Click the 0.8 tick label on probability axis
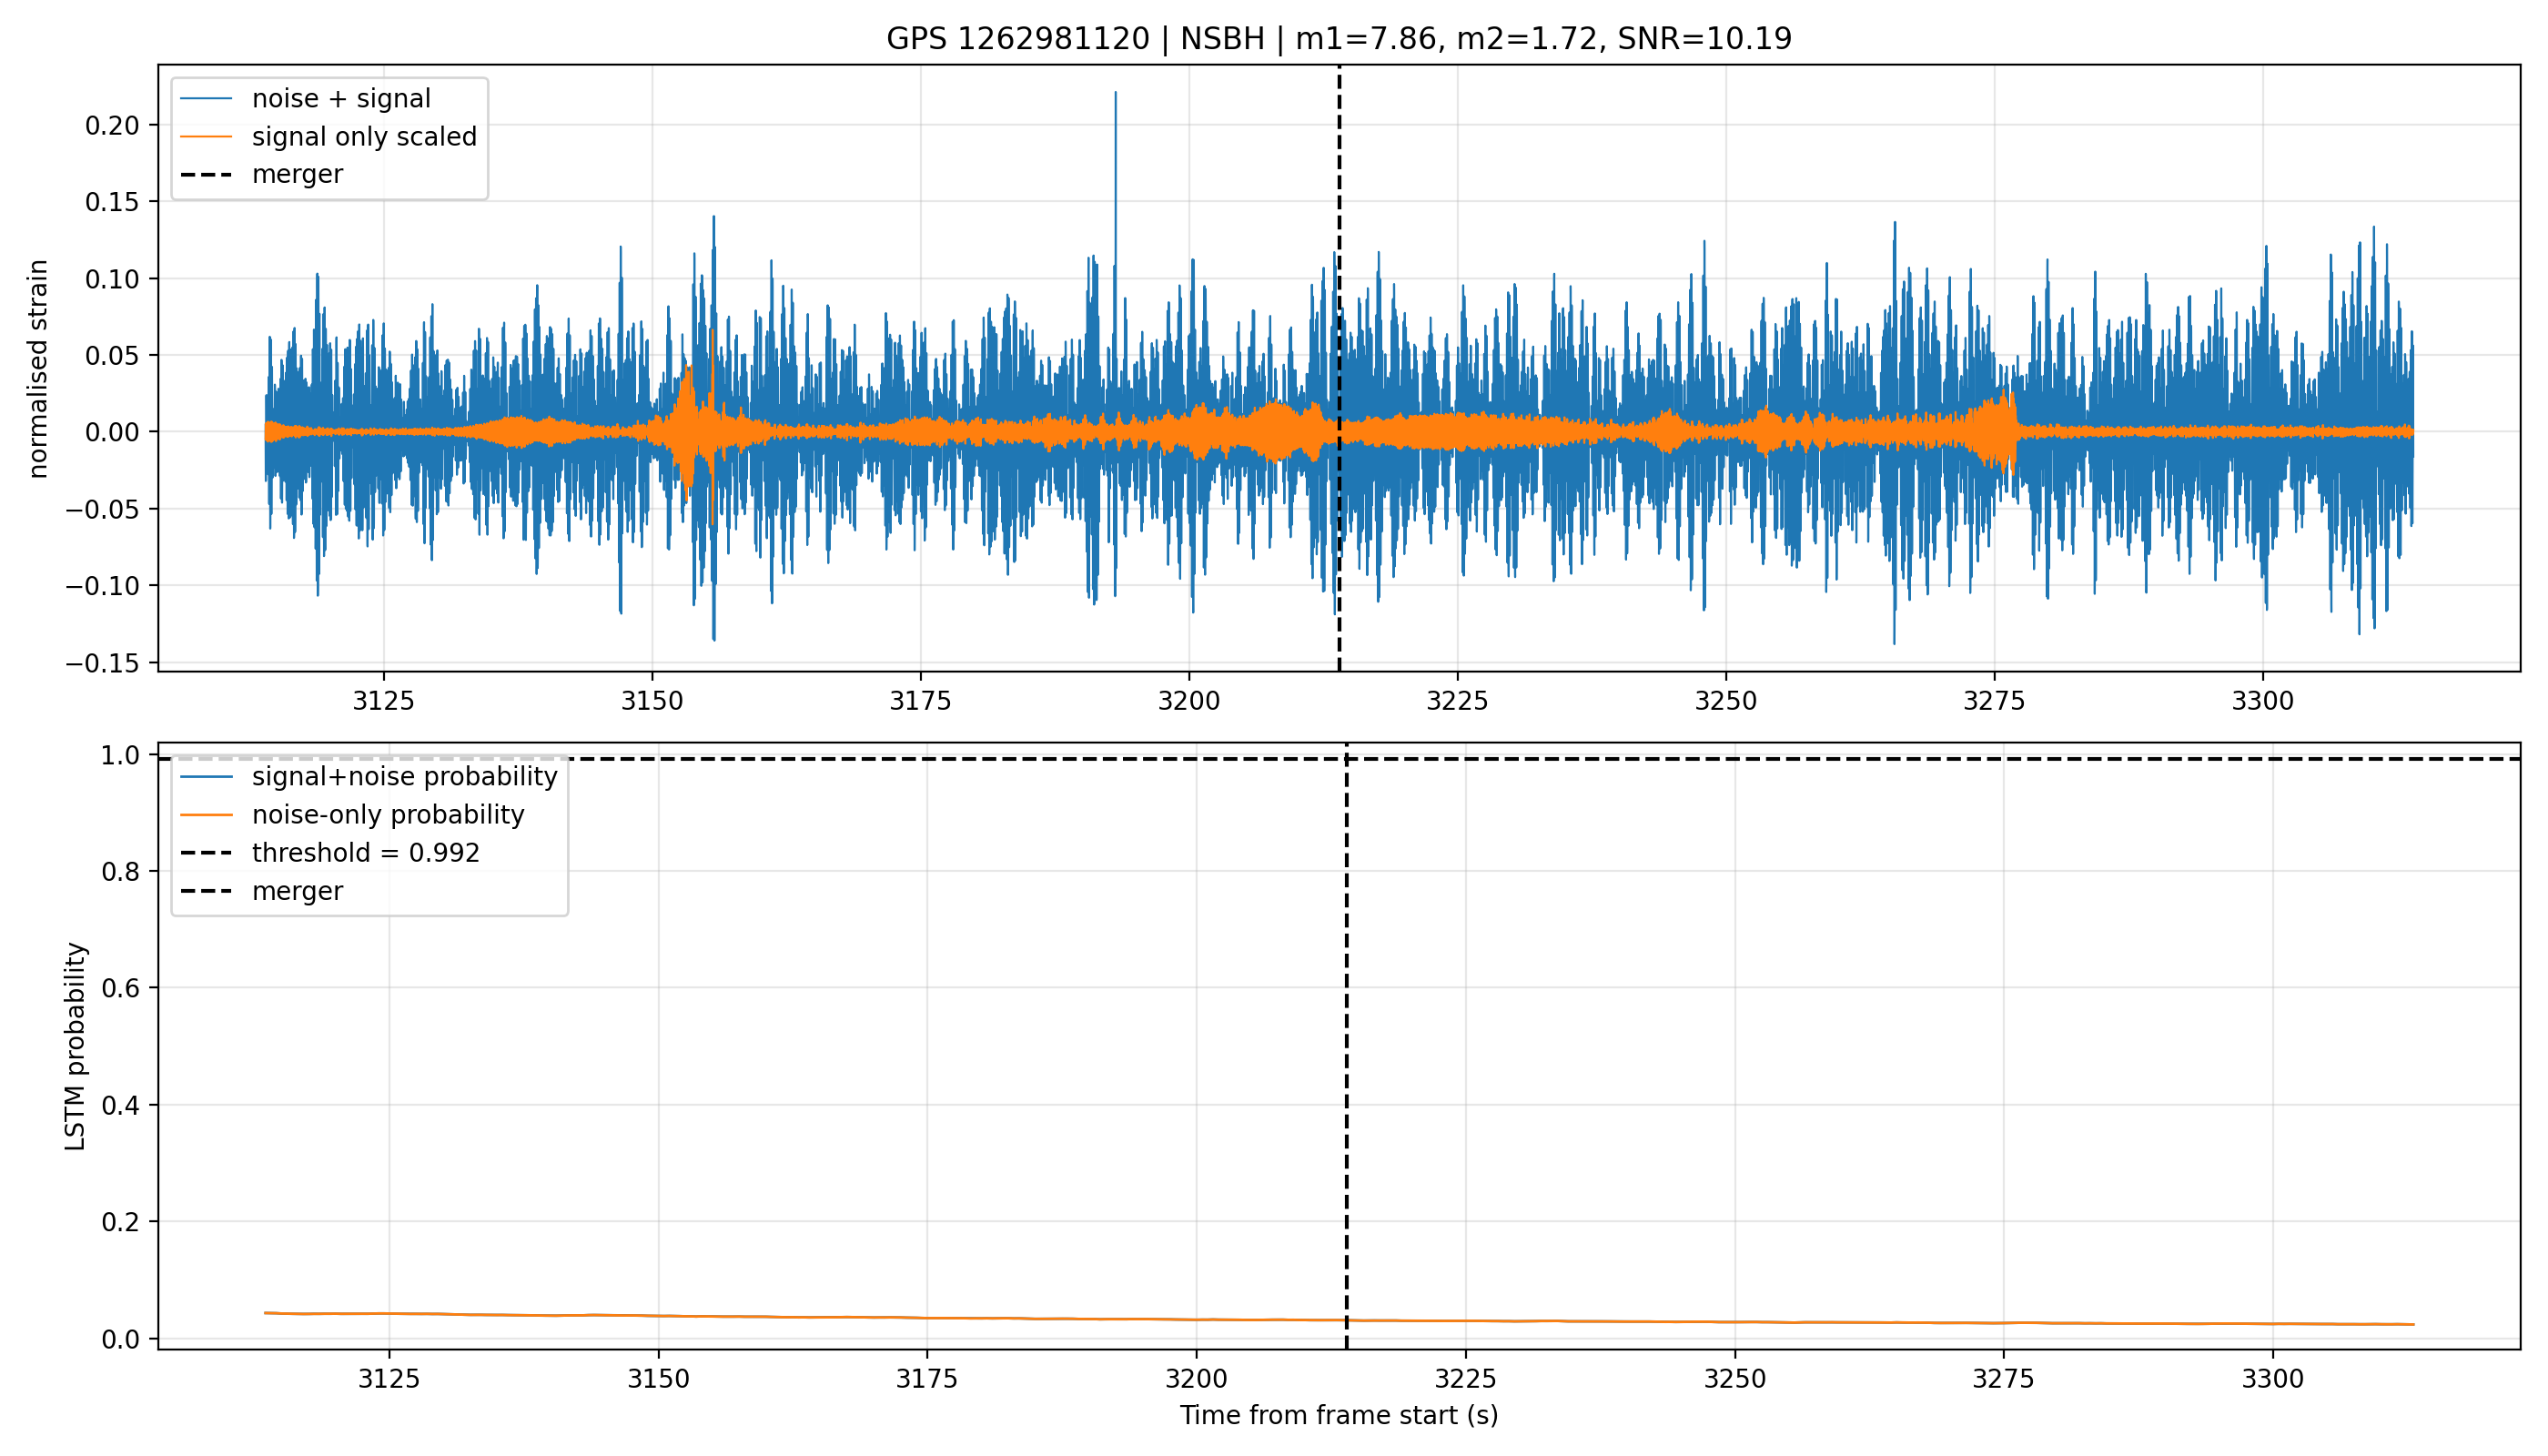Screen dimensions: 2548x1456 (x=121, y=872)
